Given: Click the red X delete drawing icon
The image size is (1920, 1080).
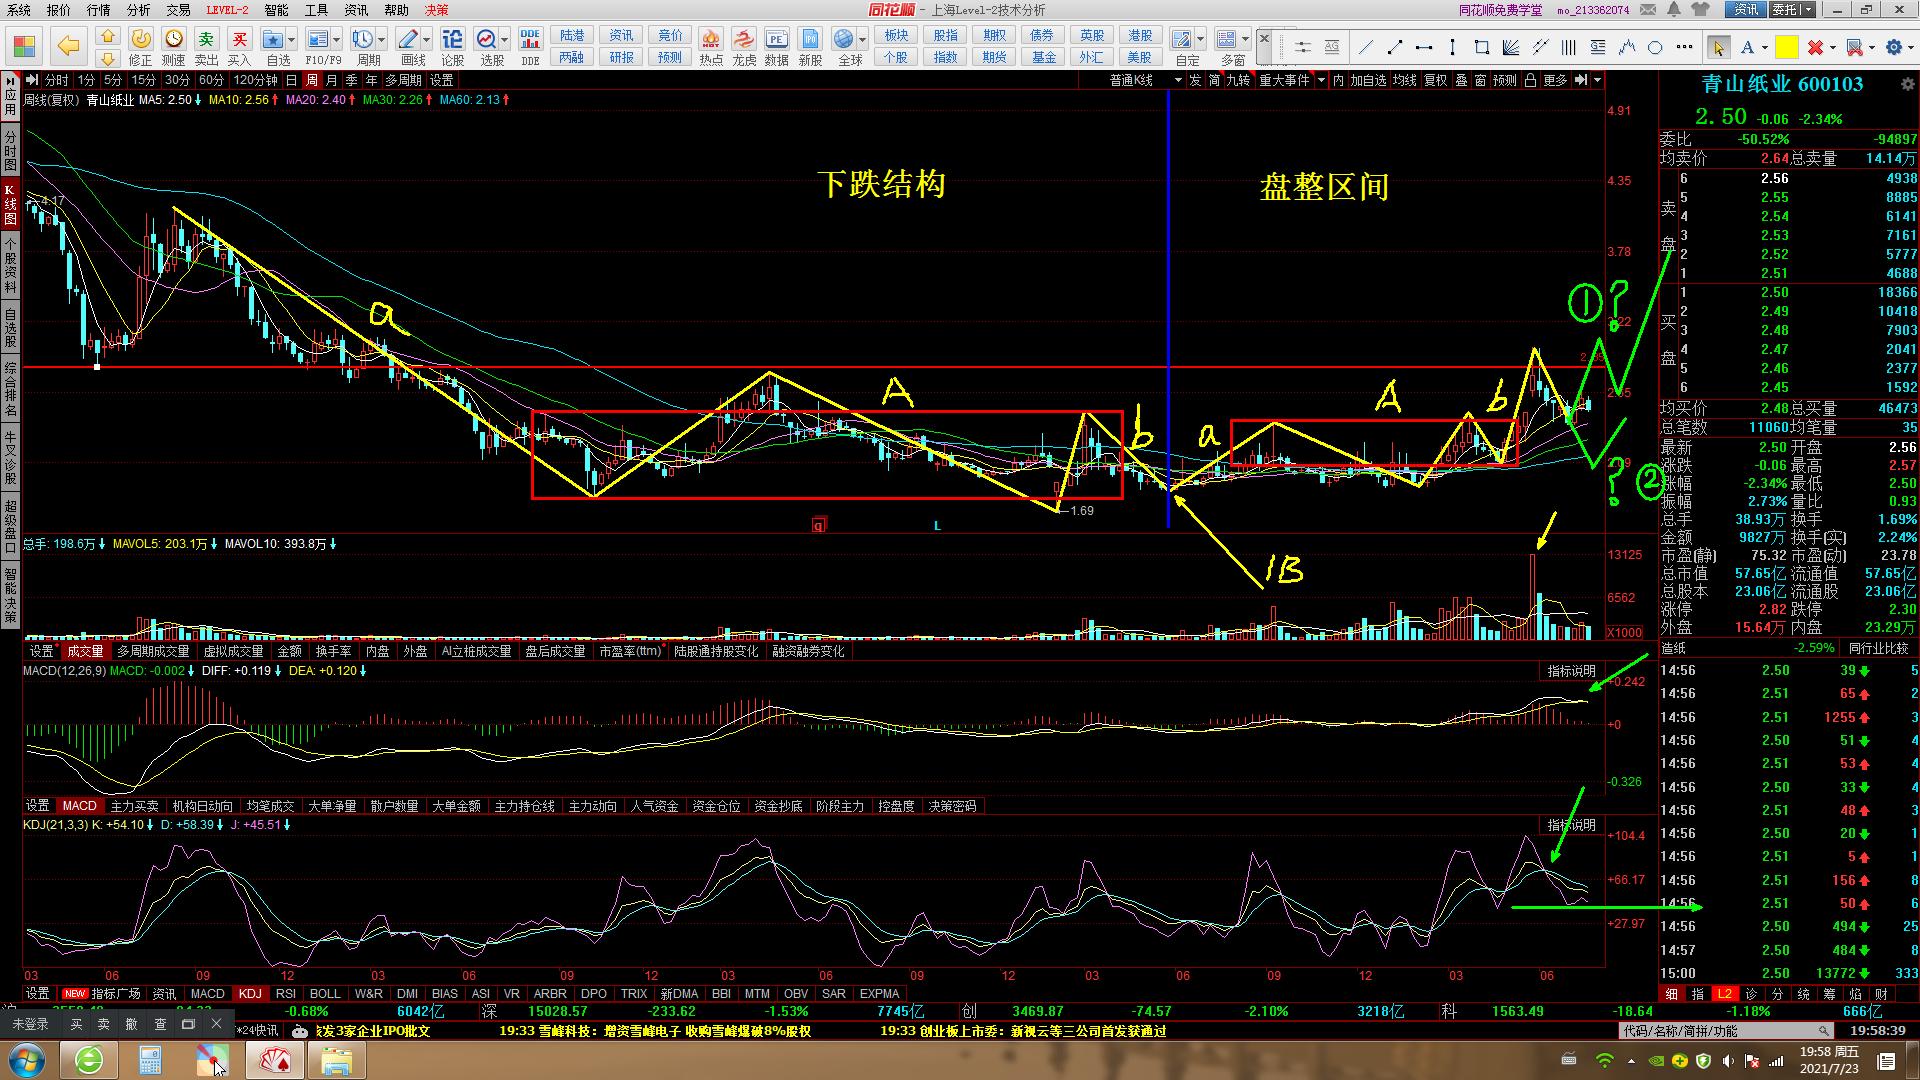Looking at the screenshot, I should 1815,47.
